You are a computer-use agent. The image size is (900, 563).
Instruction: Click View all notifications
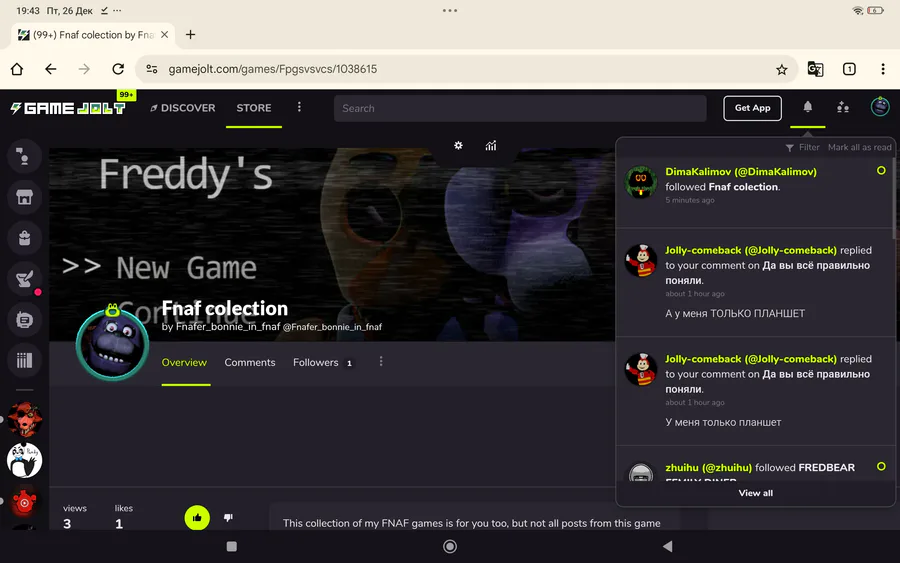[755, 493]
